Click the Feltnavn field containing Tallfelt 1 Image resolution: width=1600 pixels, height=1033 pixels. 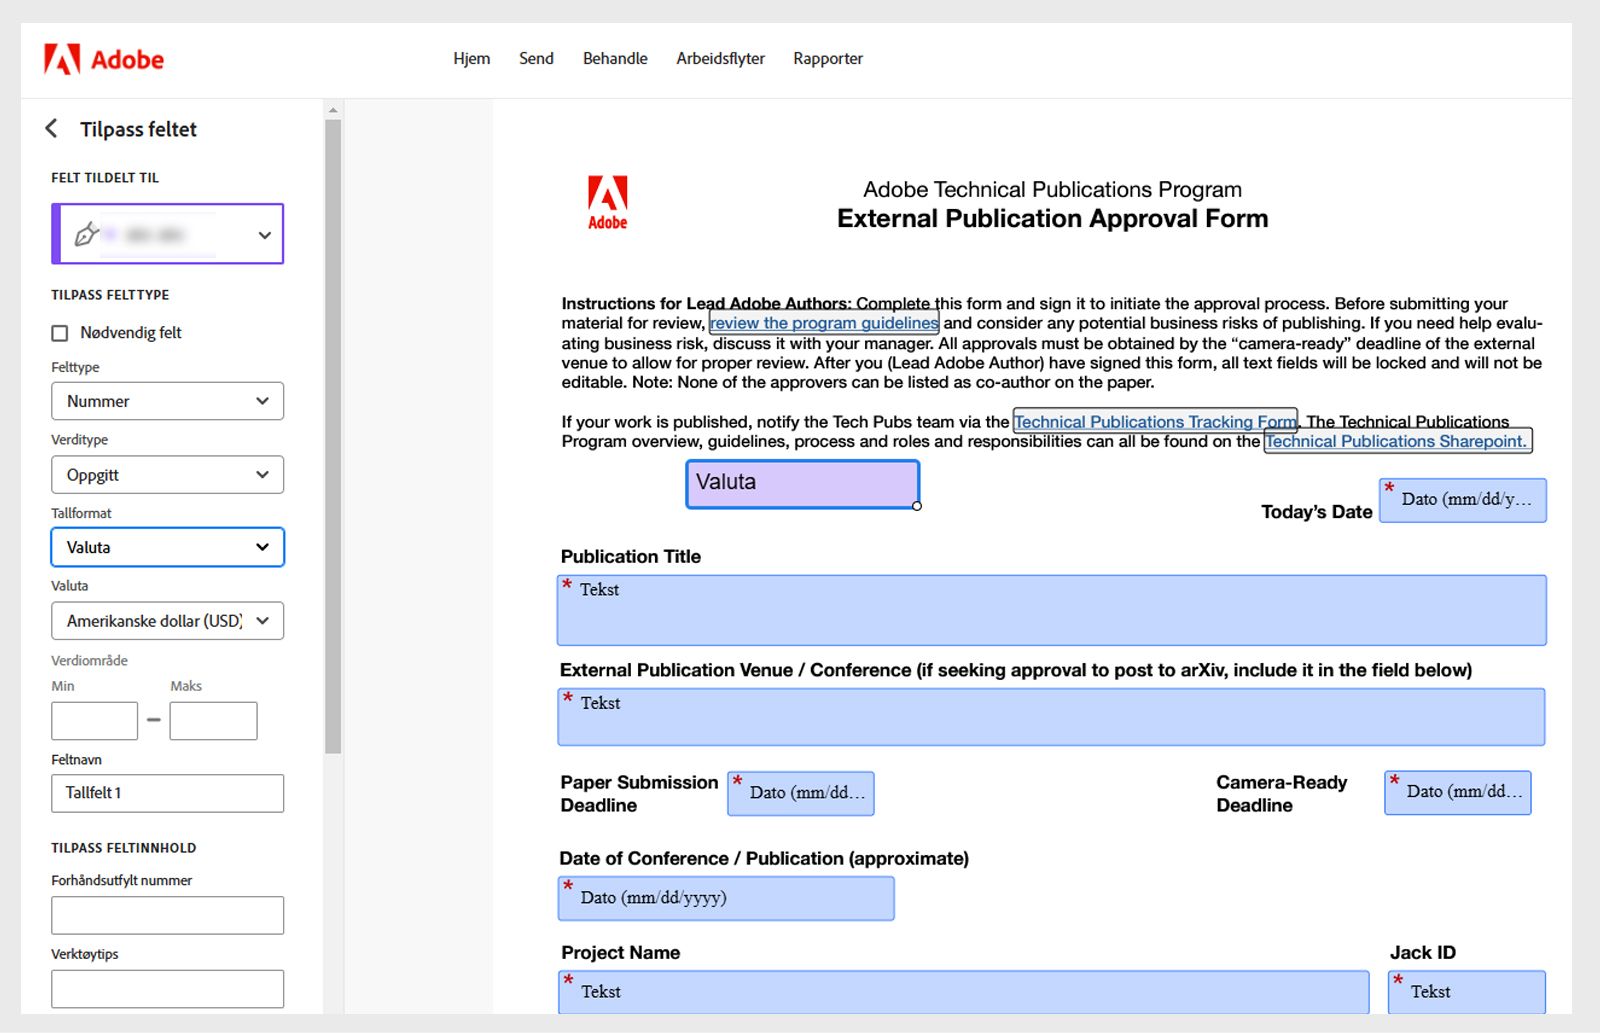pyautogui.click(x=168, y=793)
